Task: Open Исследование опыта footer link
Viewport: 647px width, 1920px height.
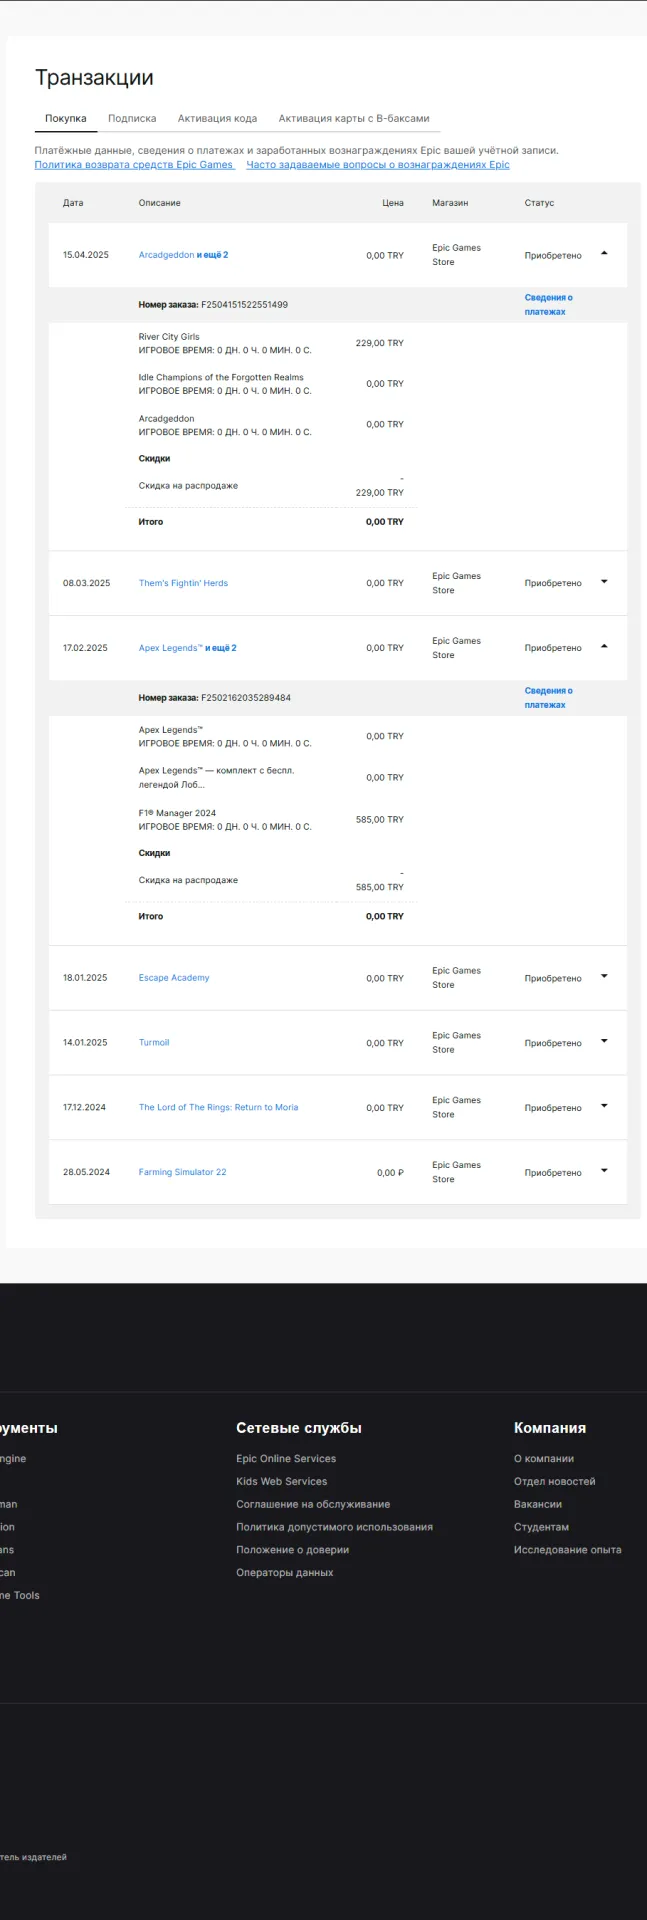Action: pos(568,1550)
